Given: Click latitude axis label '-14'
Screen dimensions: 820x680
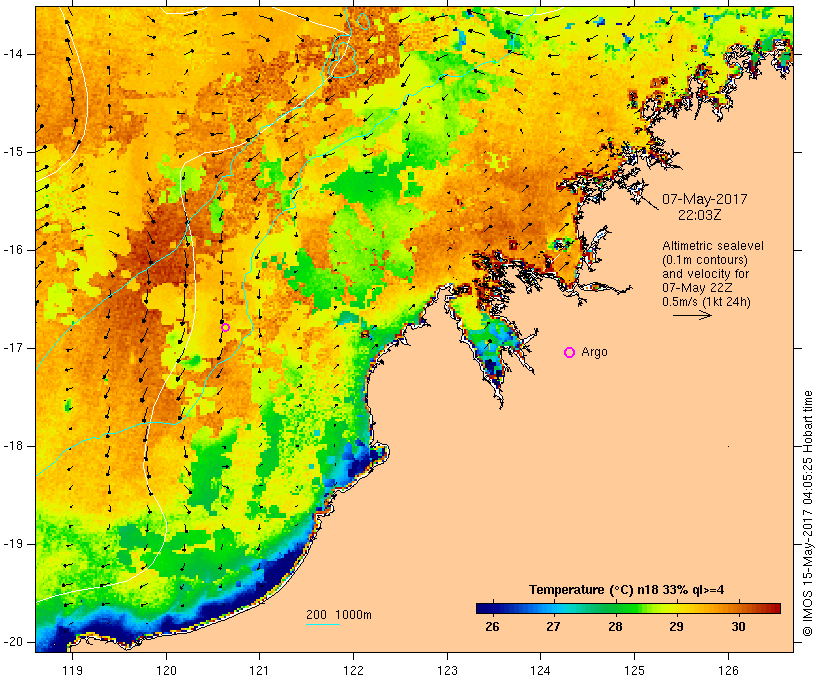Looking at the screenshot, I should [x=13, y=54].
